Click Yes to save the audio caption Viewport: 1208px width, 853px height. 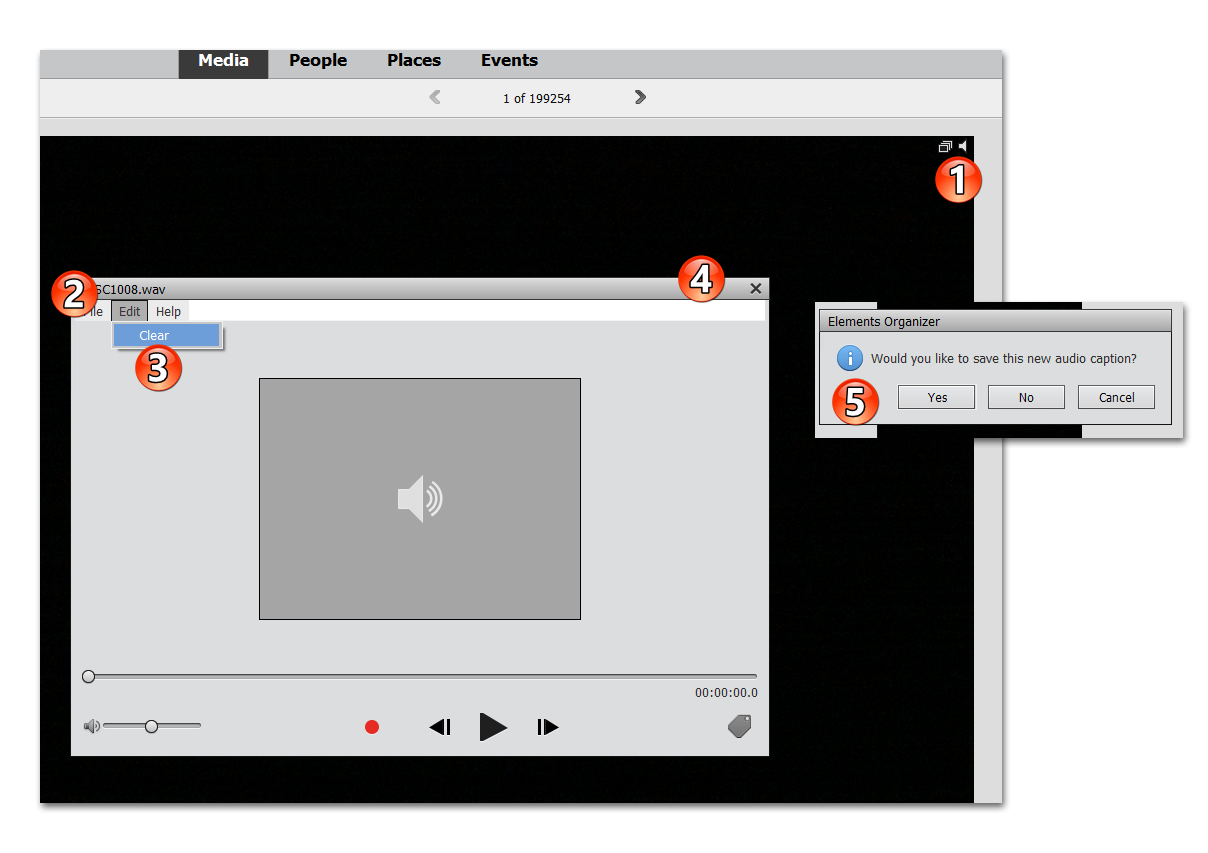point(936,397)
